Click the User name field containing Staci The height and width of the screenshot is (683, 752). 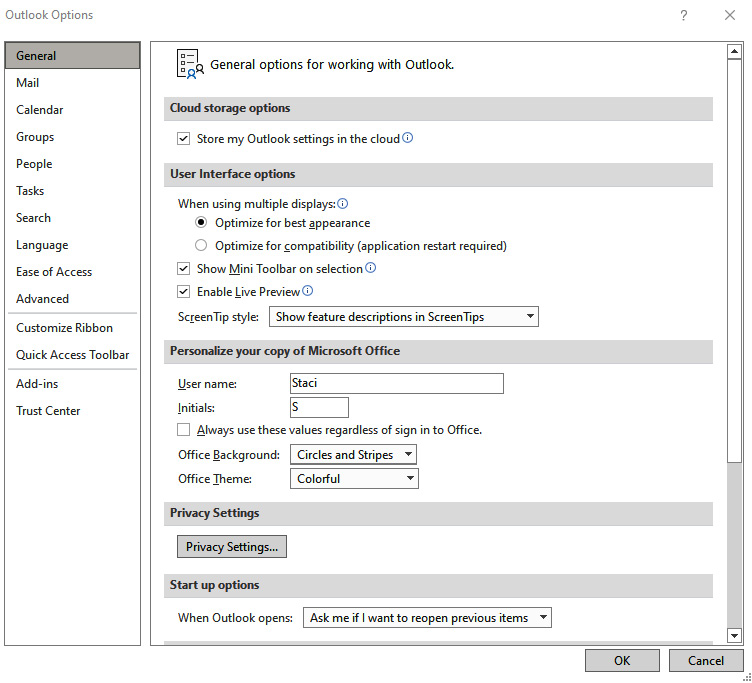(x=397, y=383)
